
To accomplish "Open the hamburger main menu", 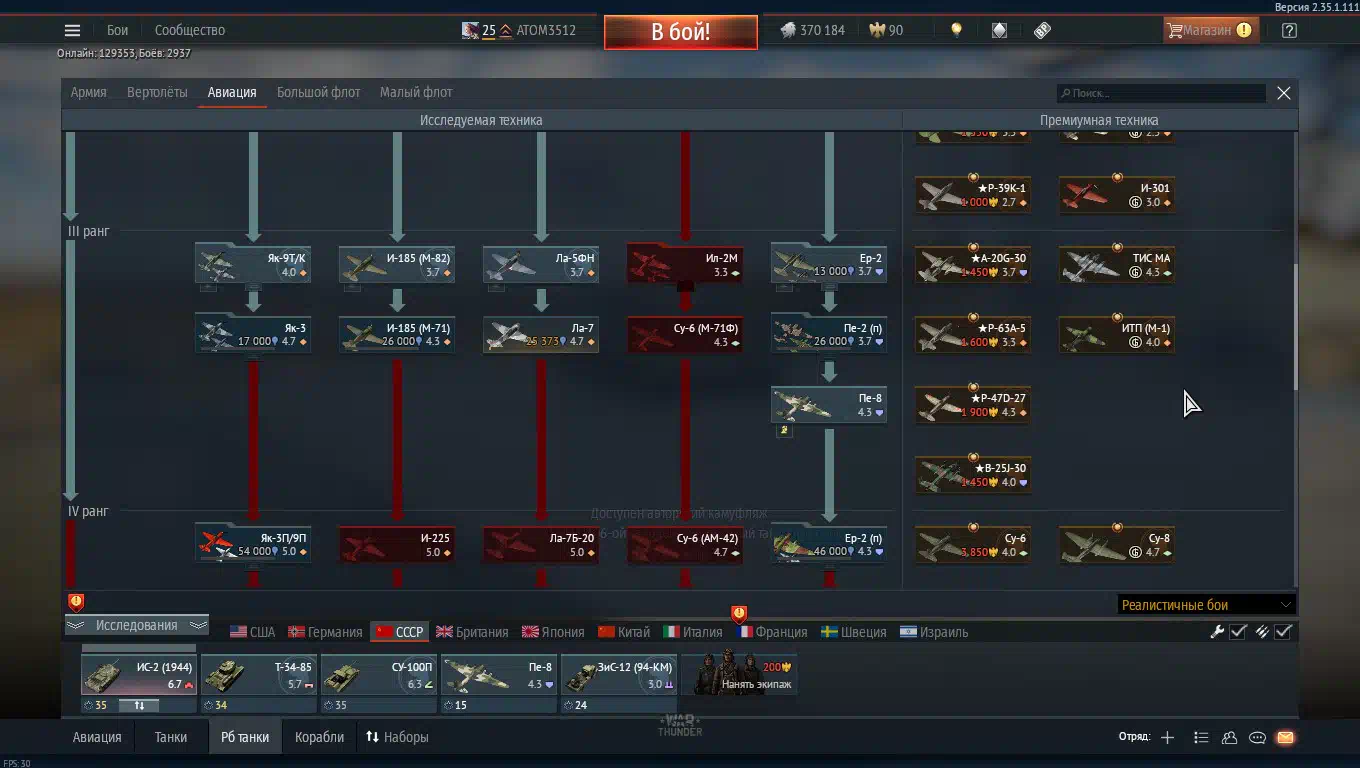I will tap(72, 30).
